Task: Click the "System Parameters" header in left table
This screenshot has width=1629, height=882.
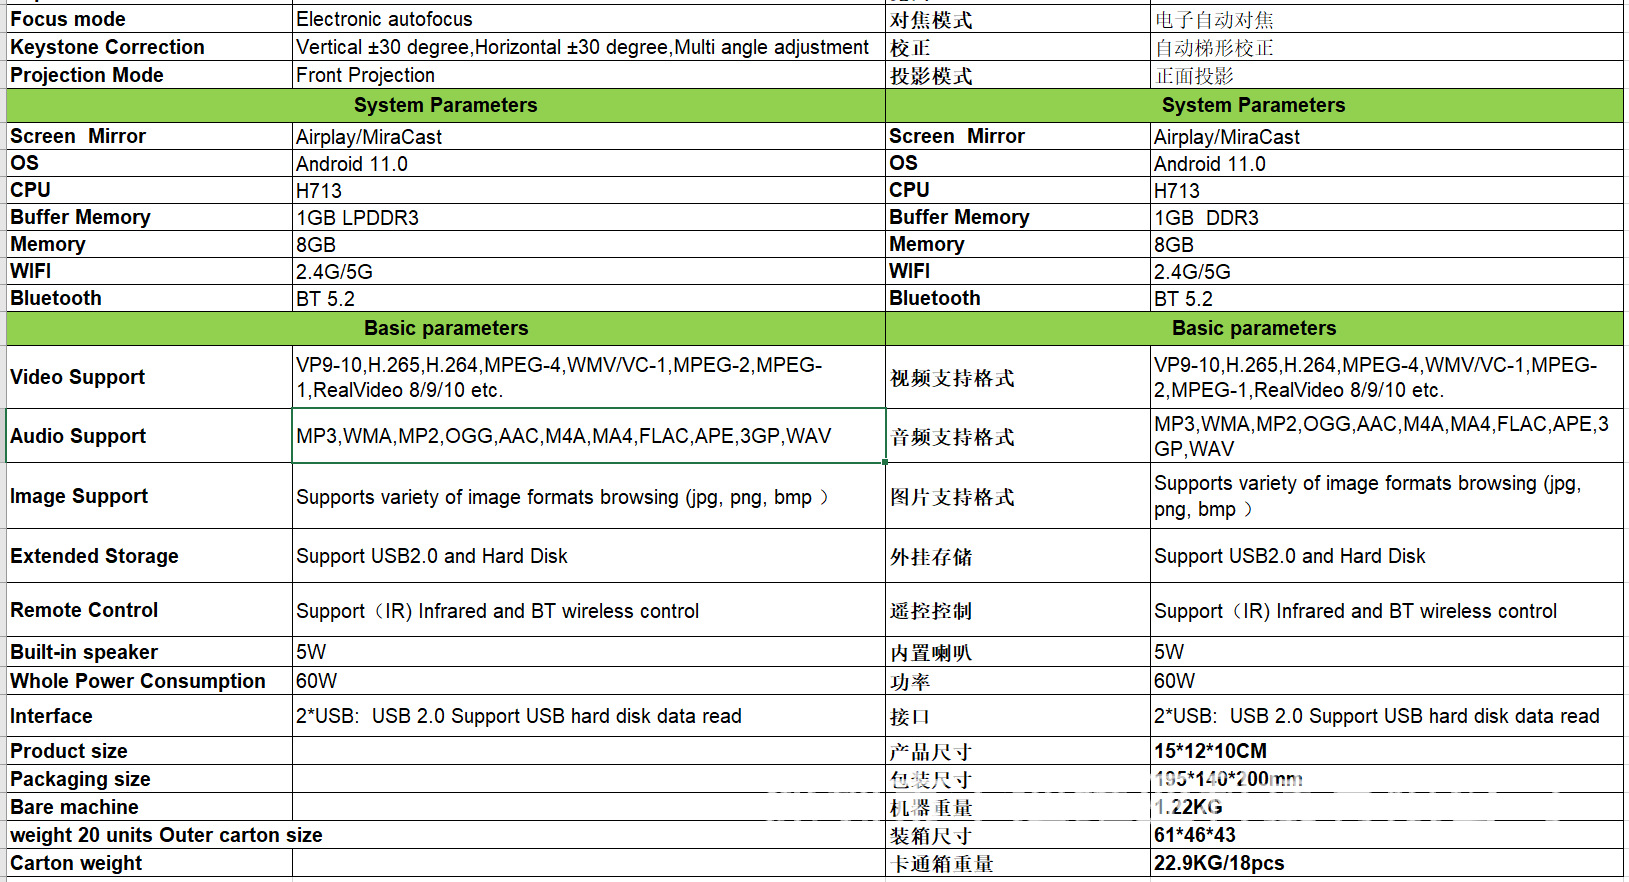Action: point(446,105)
